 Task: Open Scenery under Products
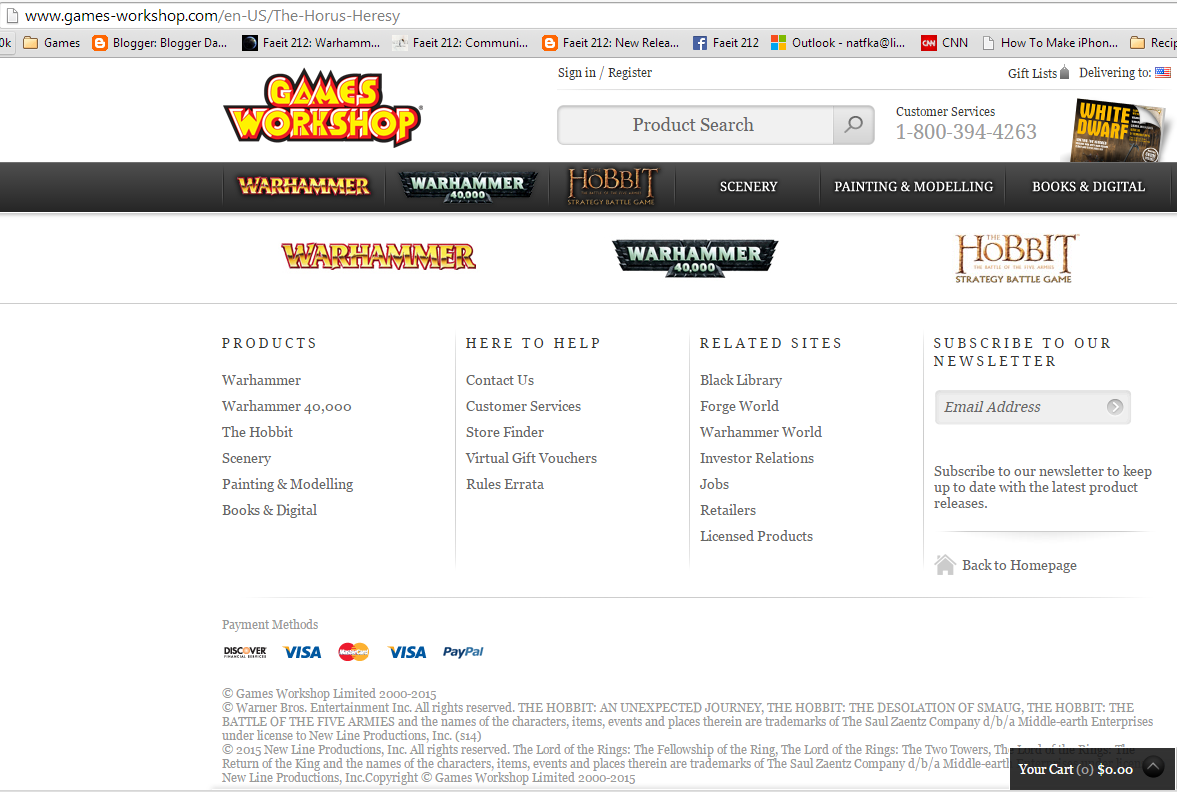click(x=246, y=458)
